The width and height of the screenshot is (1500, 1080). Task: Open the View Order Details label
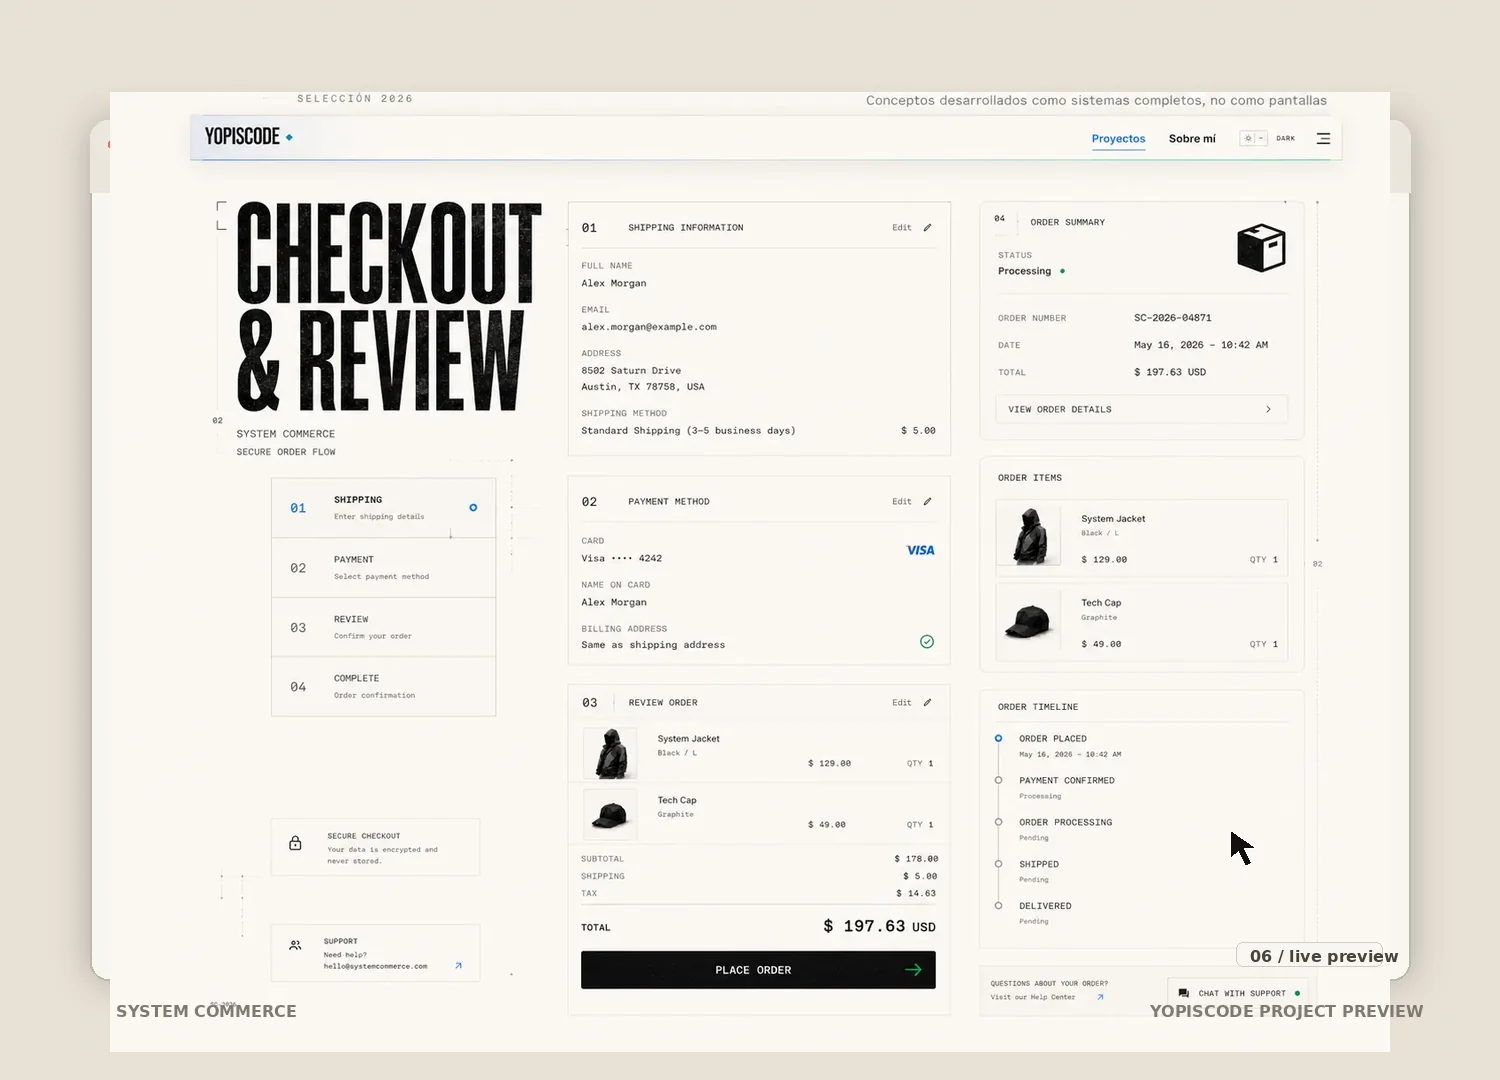pyautogui.click(x=1060, y=410)
